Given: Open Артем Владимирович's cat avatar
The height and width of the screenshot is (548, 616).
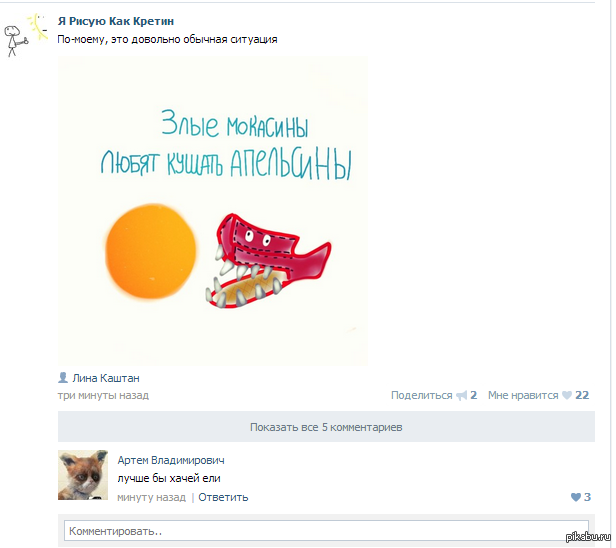Looking at the screenshot, I should pyautogui.click(x=83, y=475).
